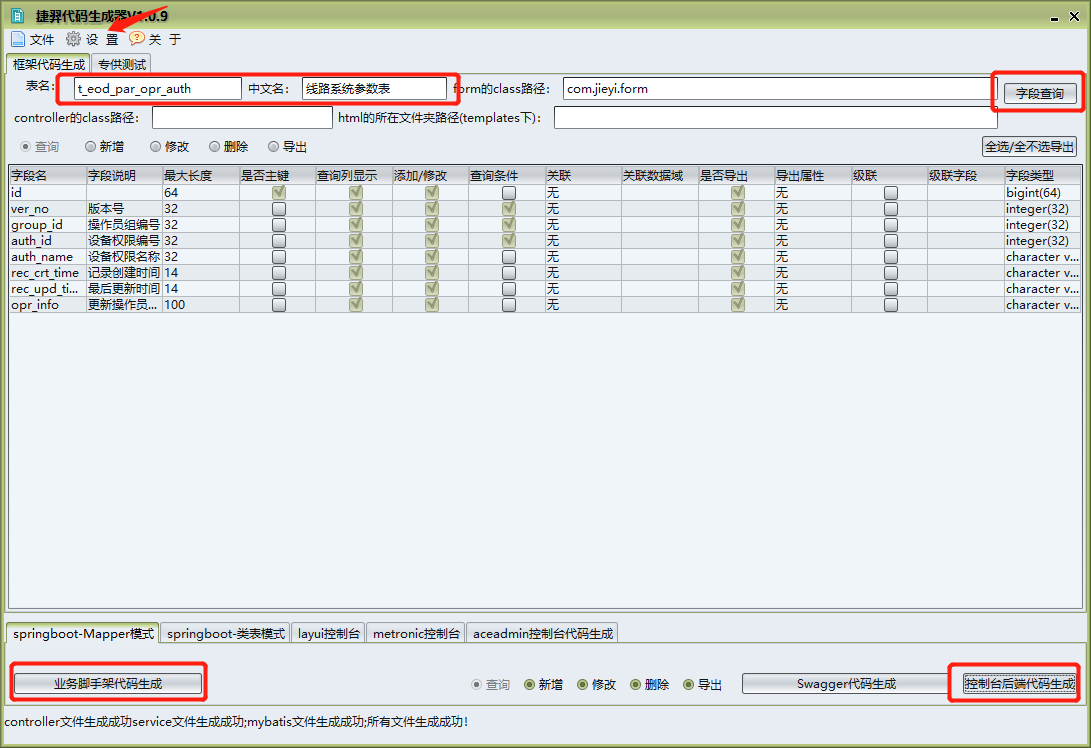Click the 业务脚手架代码生成 button
This screenshot has width=1091, height=748.
[x=108, y=684]
